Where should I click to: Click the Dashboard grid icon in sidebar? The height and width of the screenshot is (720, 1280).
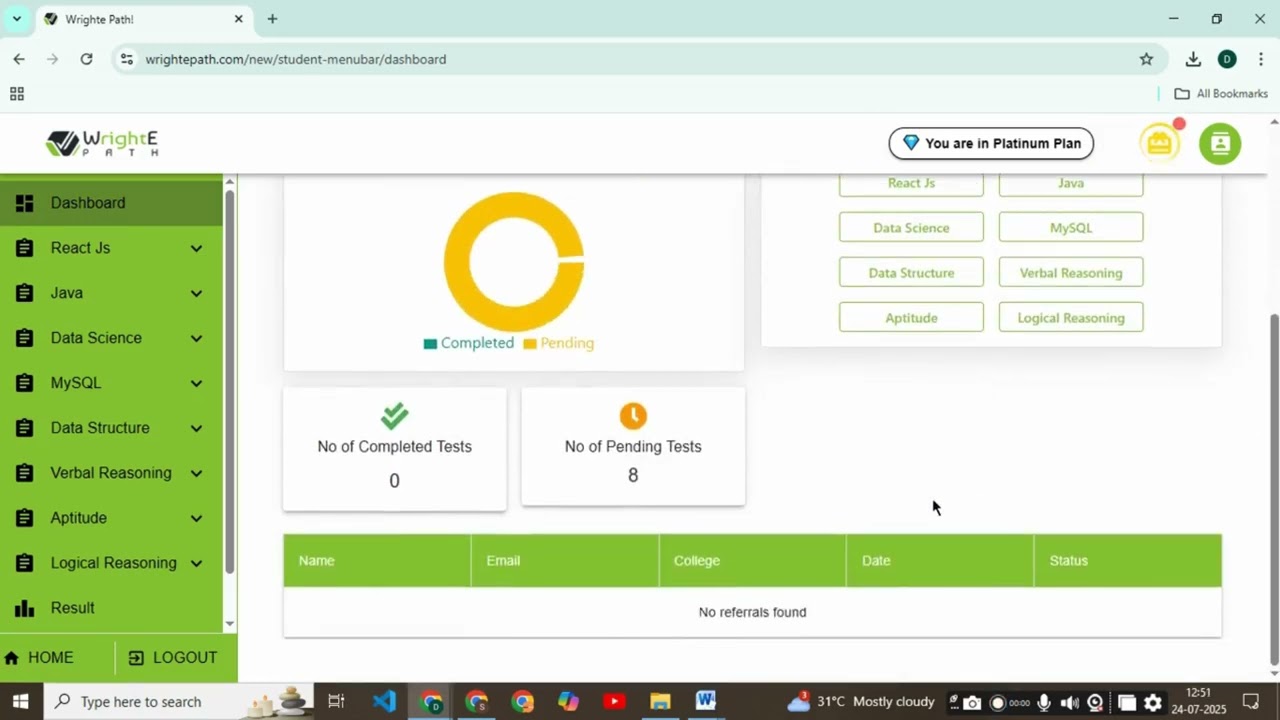coord(25,203)
